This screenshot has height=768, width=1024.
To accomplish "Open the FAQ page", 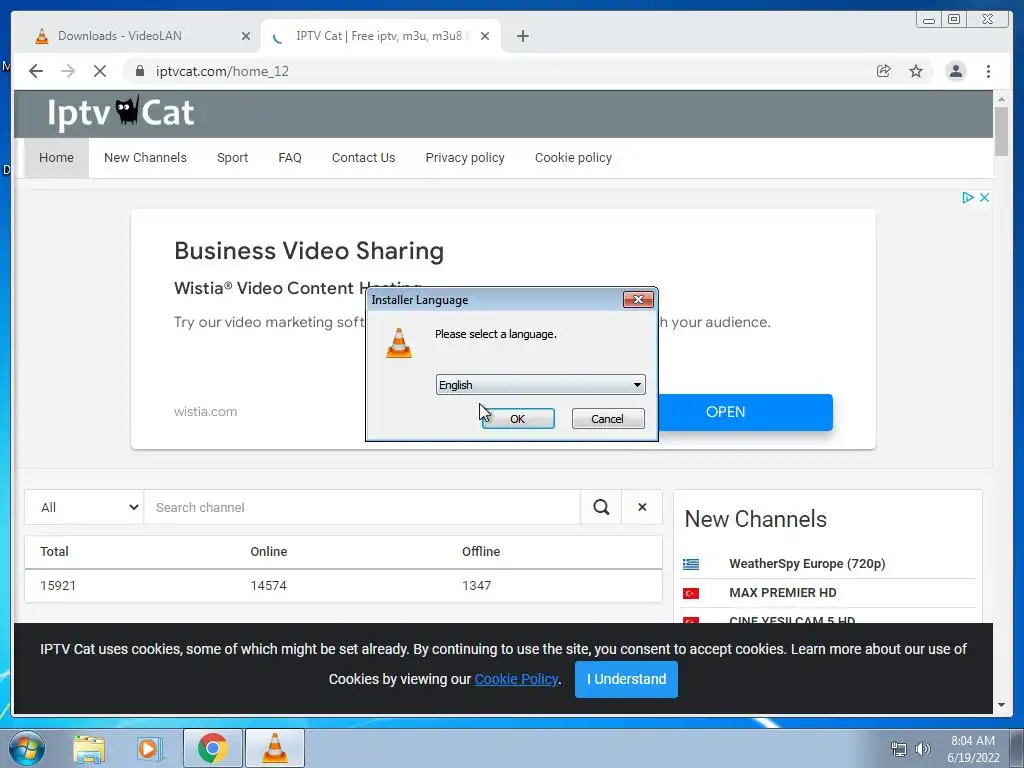I will tap(290, 157).
